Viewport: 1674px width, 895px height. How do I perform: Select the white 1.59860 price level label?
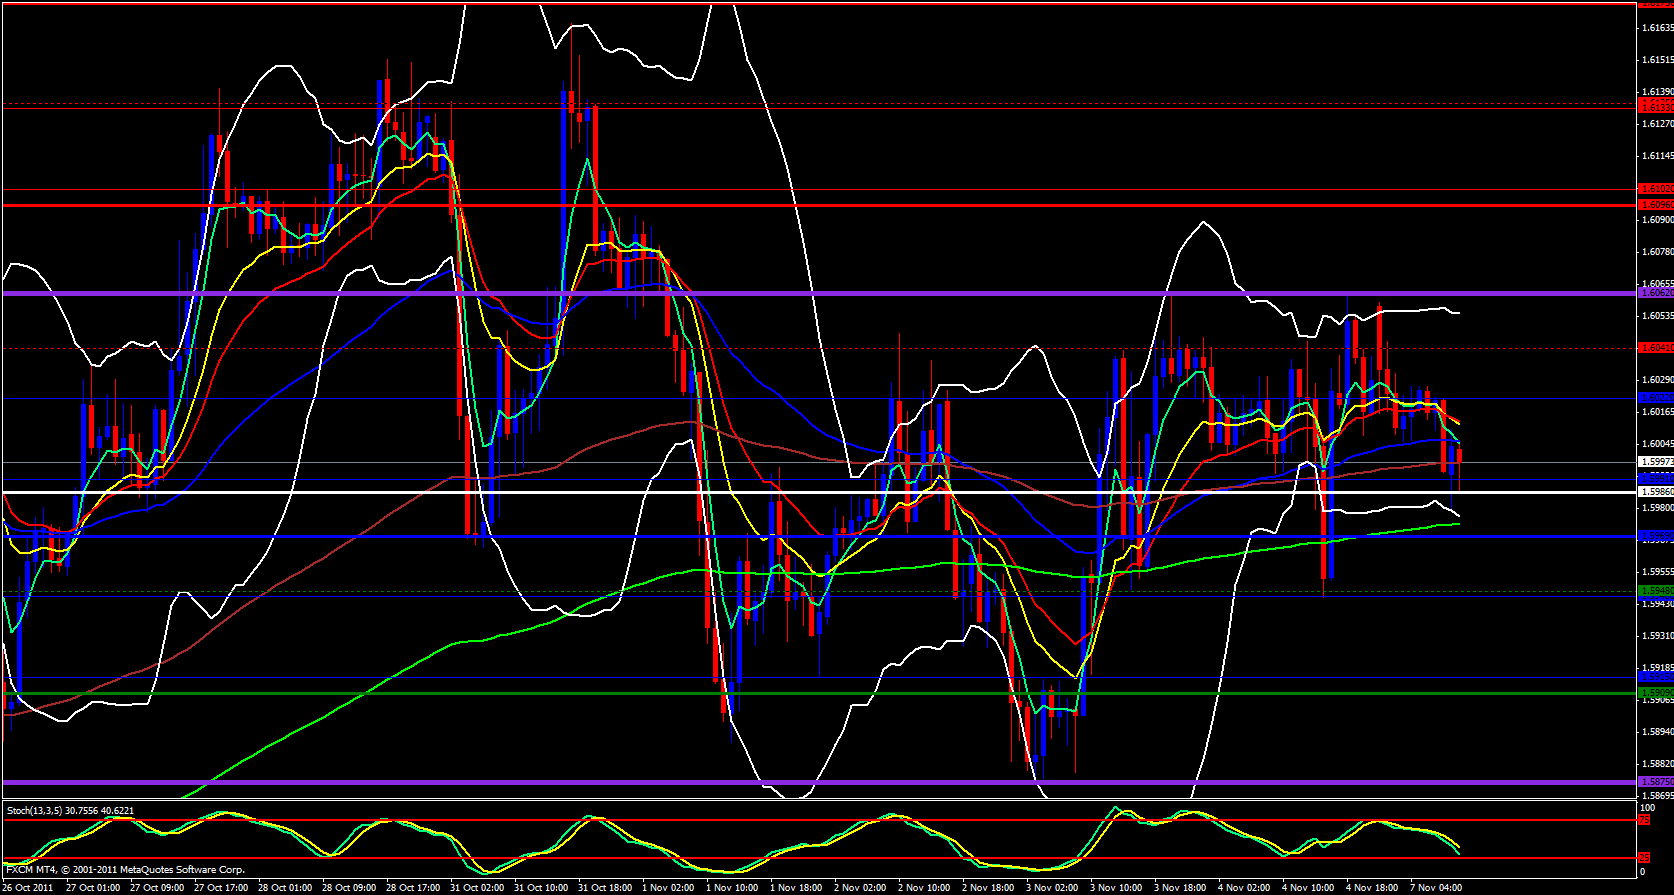point(1655,492)
